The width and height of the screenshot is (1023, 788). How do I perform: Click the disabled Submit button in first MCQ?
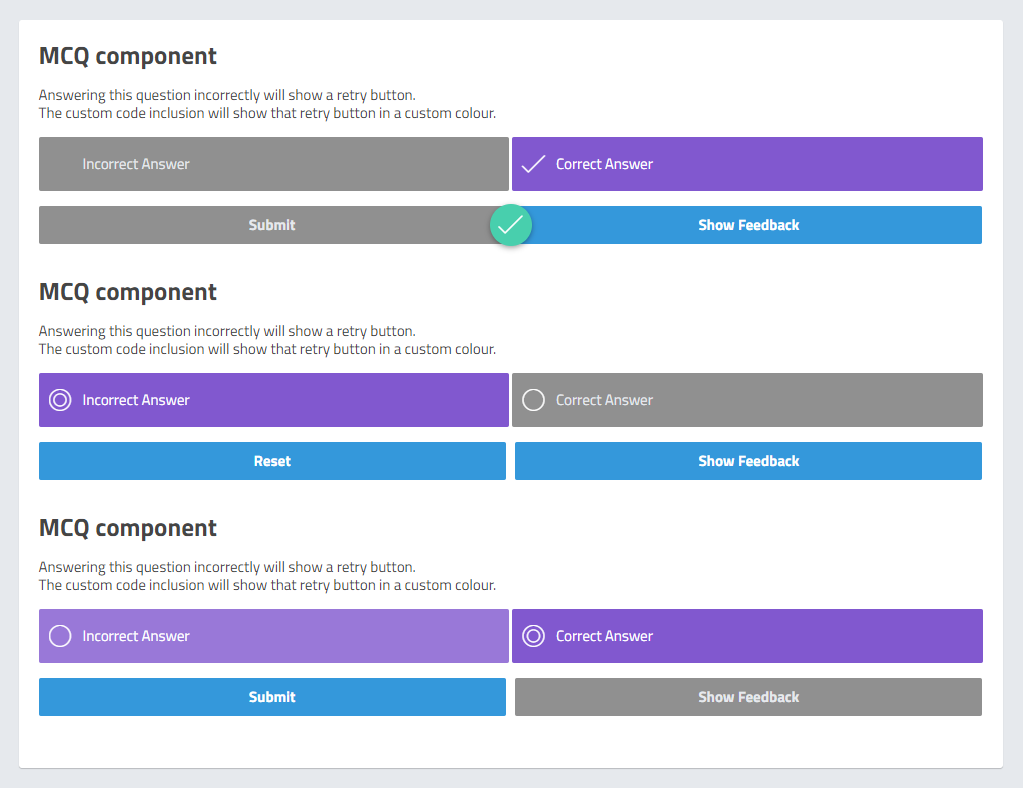tap(272, 225)
